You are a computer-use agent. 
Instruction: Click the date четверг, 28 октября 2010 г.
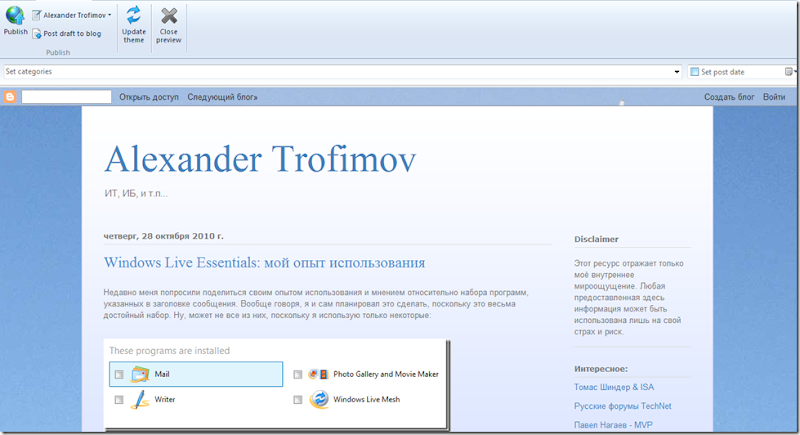(163, 236)
